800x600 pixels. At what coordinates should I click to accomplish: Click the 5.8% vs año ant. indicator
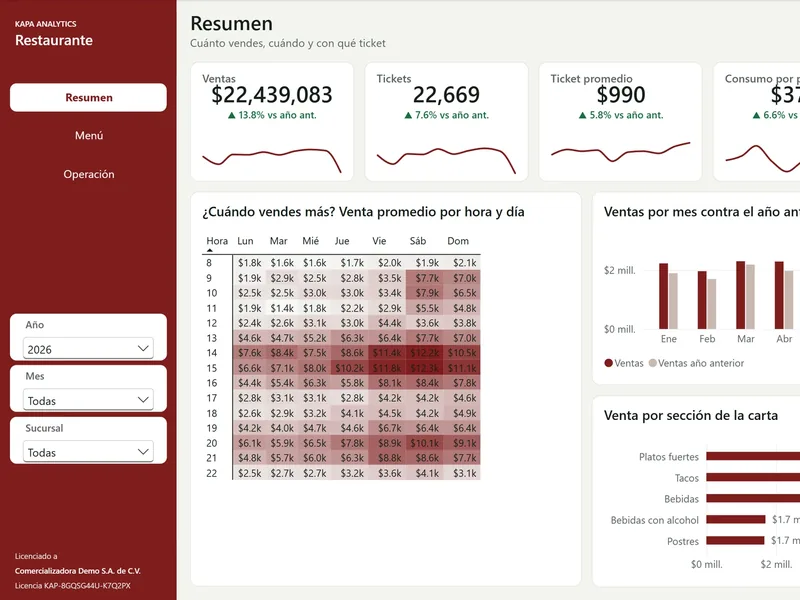(621, 115)
